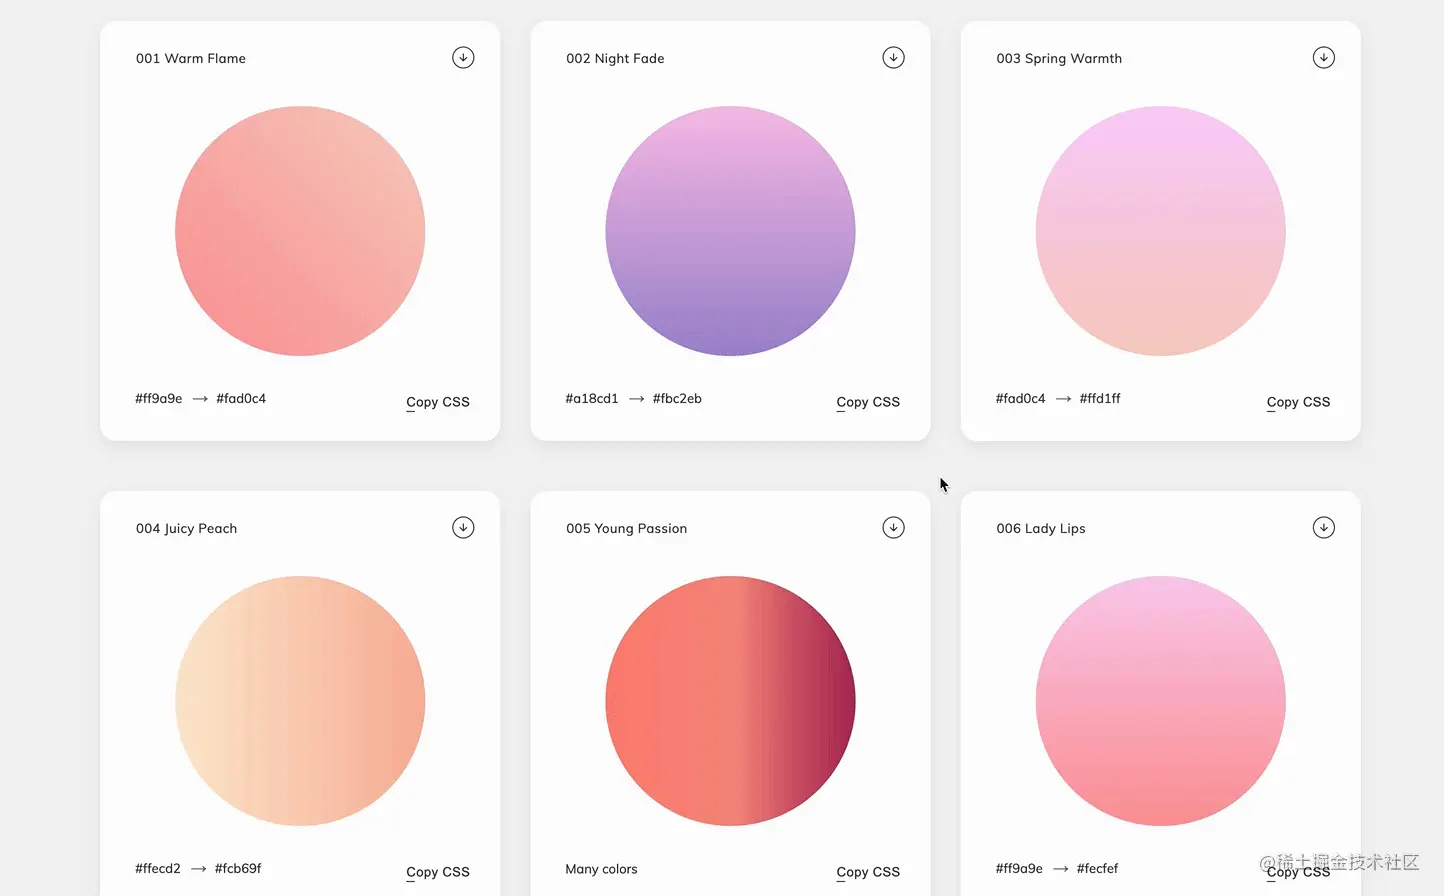
Task: Copy CSS for Night Fade
Action: tap(868, 402)
